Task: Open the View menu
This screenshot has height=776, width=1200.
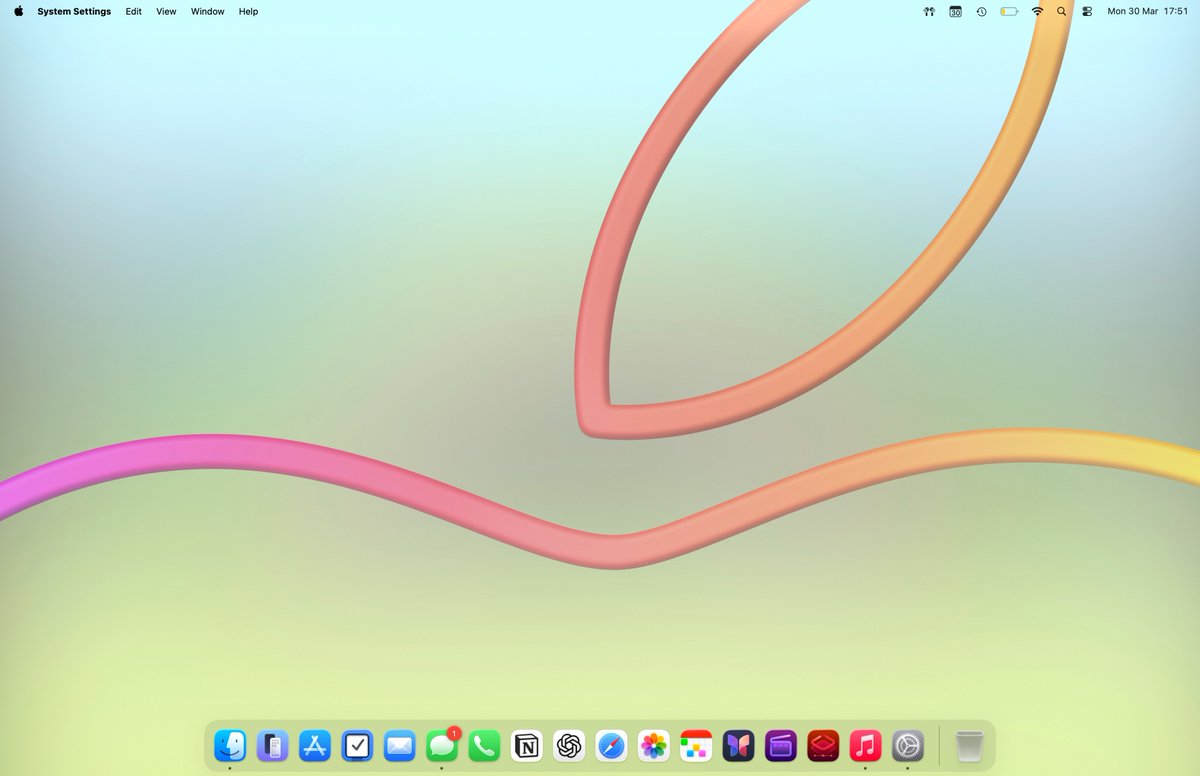Action: coord(166,11)
